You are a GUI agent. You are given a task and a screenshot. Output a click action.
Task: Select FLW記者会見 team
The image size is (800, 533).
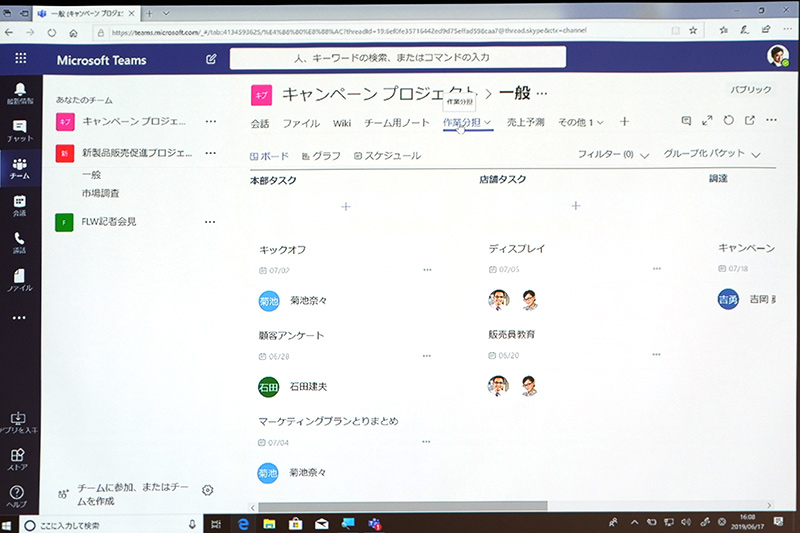coord(109,222)
